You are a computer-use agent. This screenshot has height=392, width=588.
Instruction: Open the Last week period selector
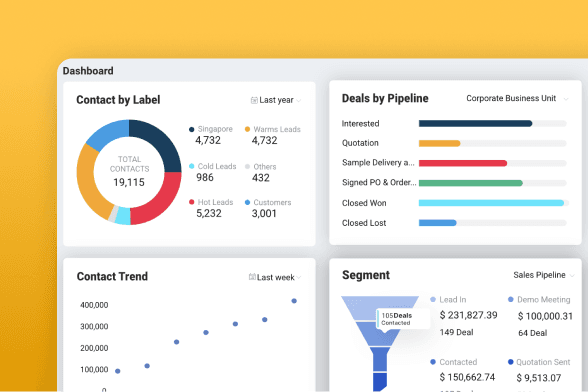click(x=275, y=277)
